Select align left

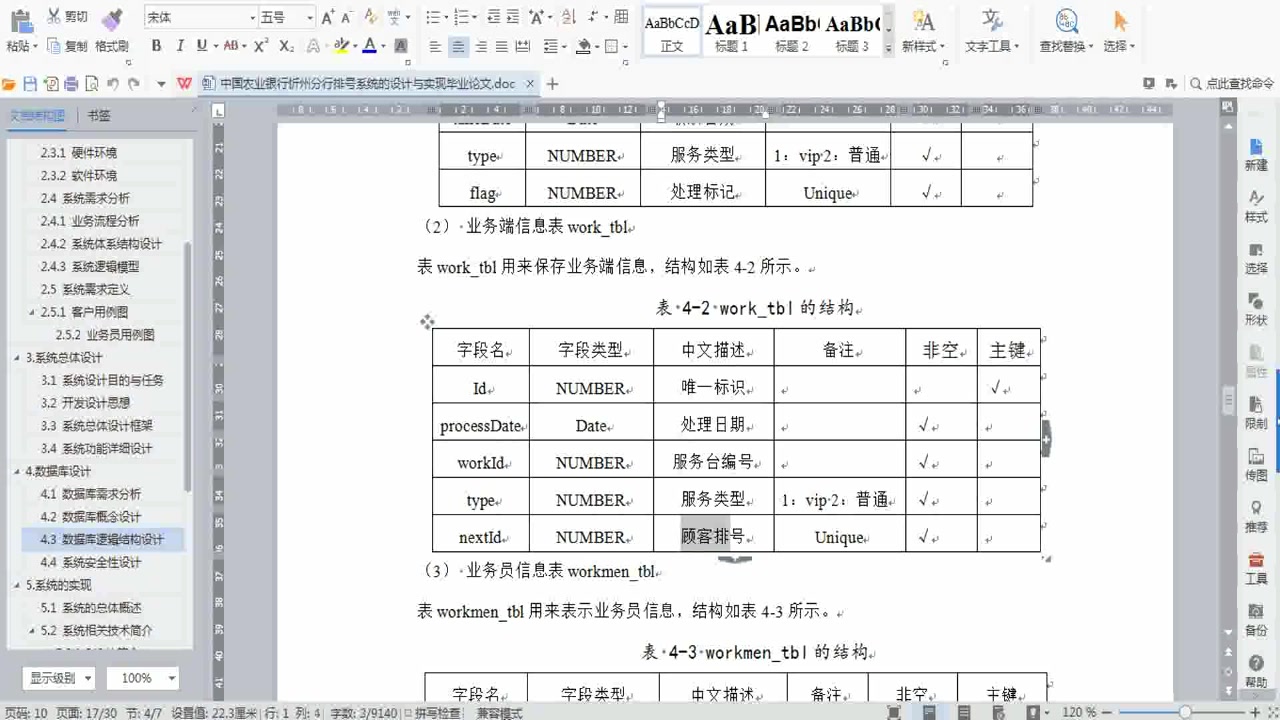pyautogui.click(x=436, y=46)
